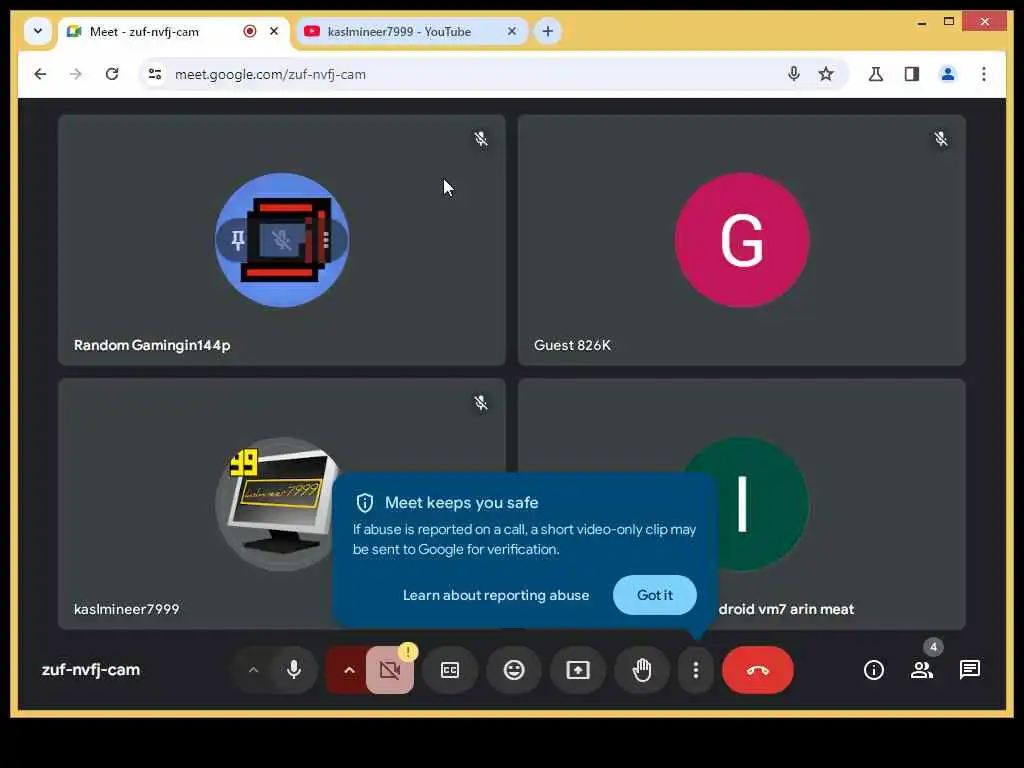Image resolution: width=1024 pixels, height=768 pixels.
Task: Select the Guest 826K avatar
Action: (742, 240)
